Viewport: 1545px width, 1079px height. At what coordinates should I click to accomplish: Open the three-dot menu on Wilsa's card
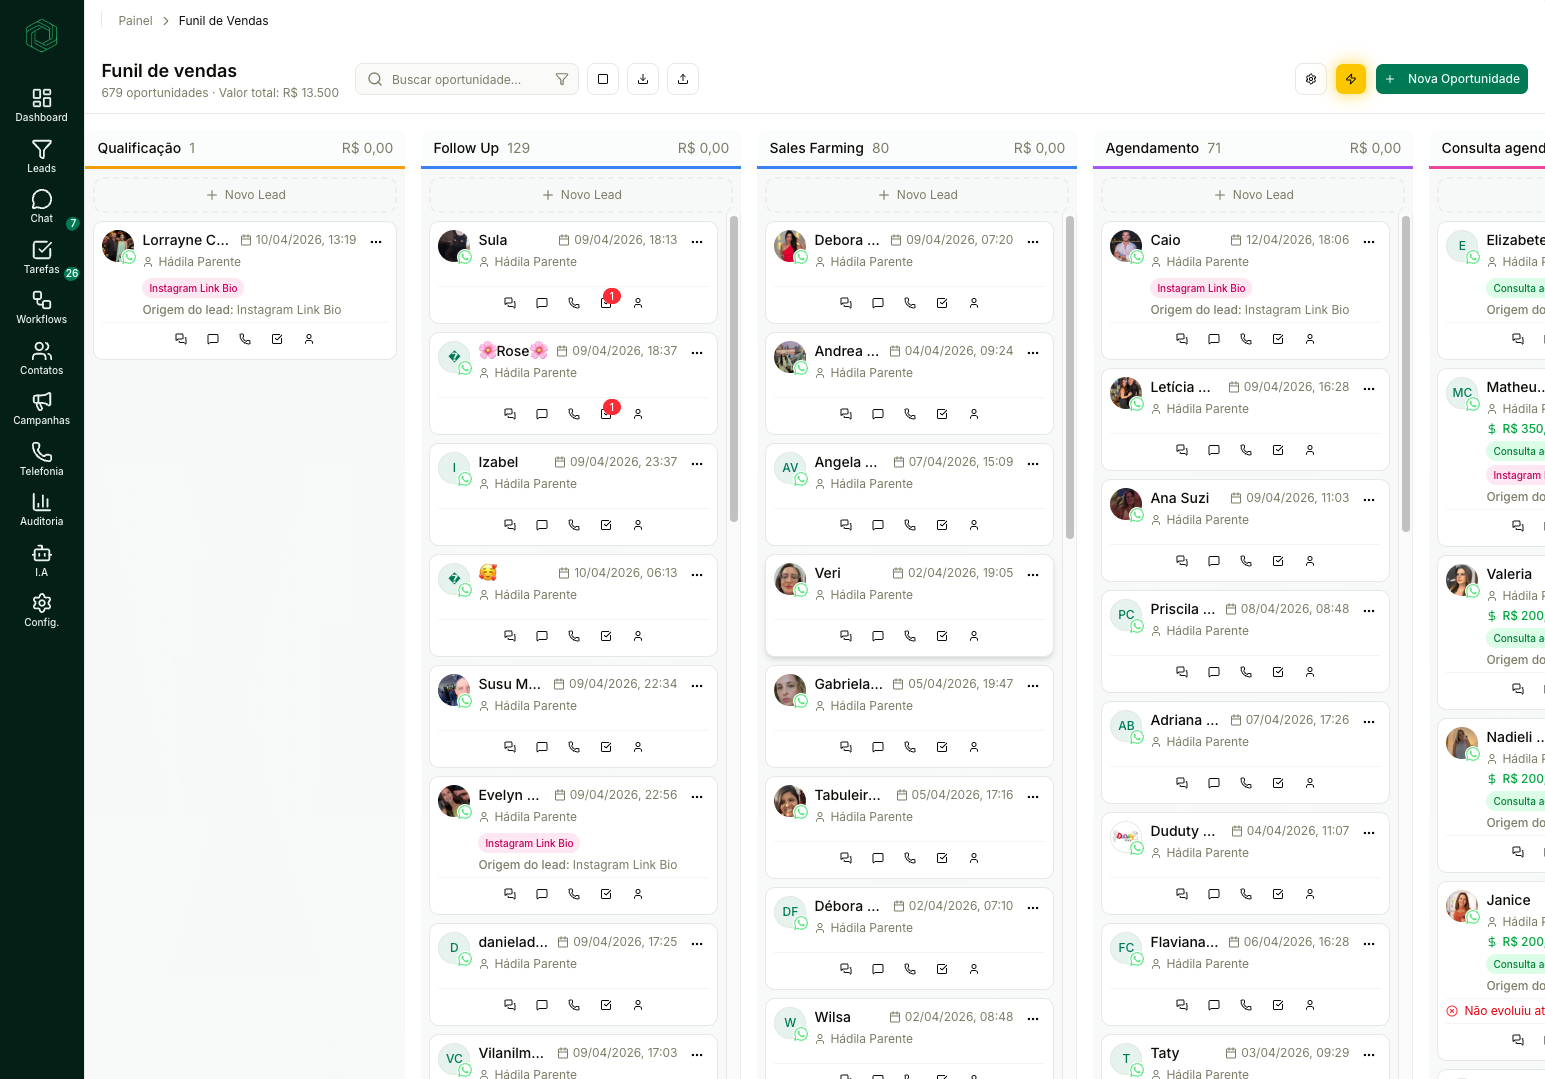[x=1033, y=1018]
